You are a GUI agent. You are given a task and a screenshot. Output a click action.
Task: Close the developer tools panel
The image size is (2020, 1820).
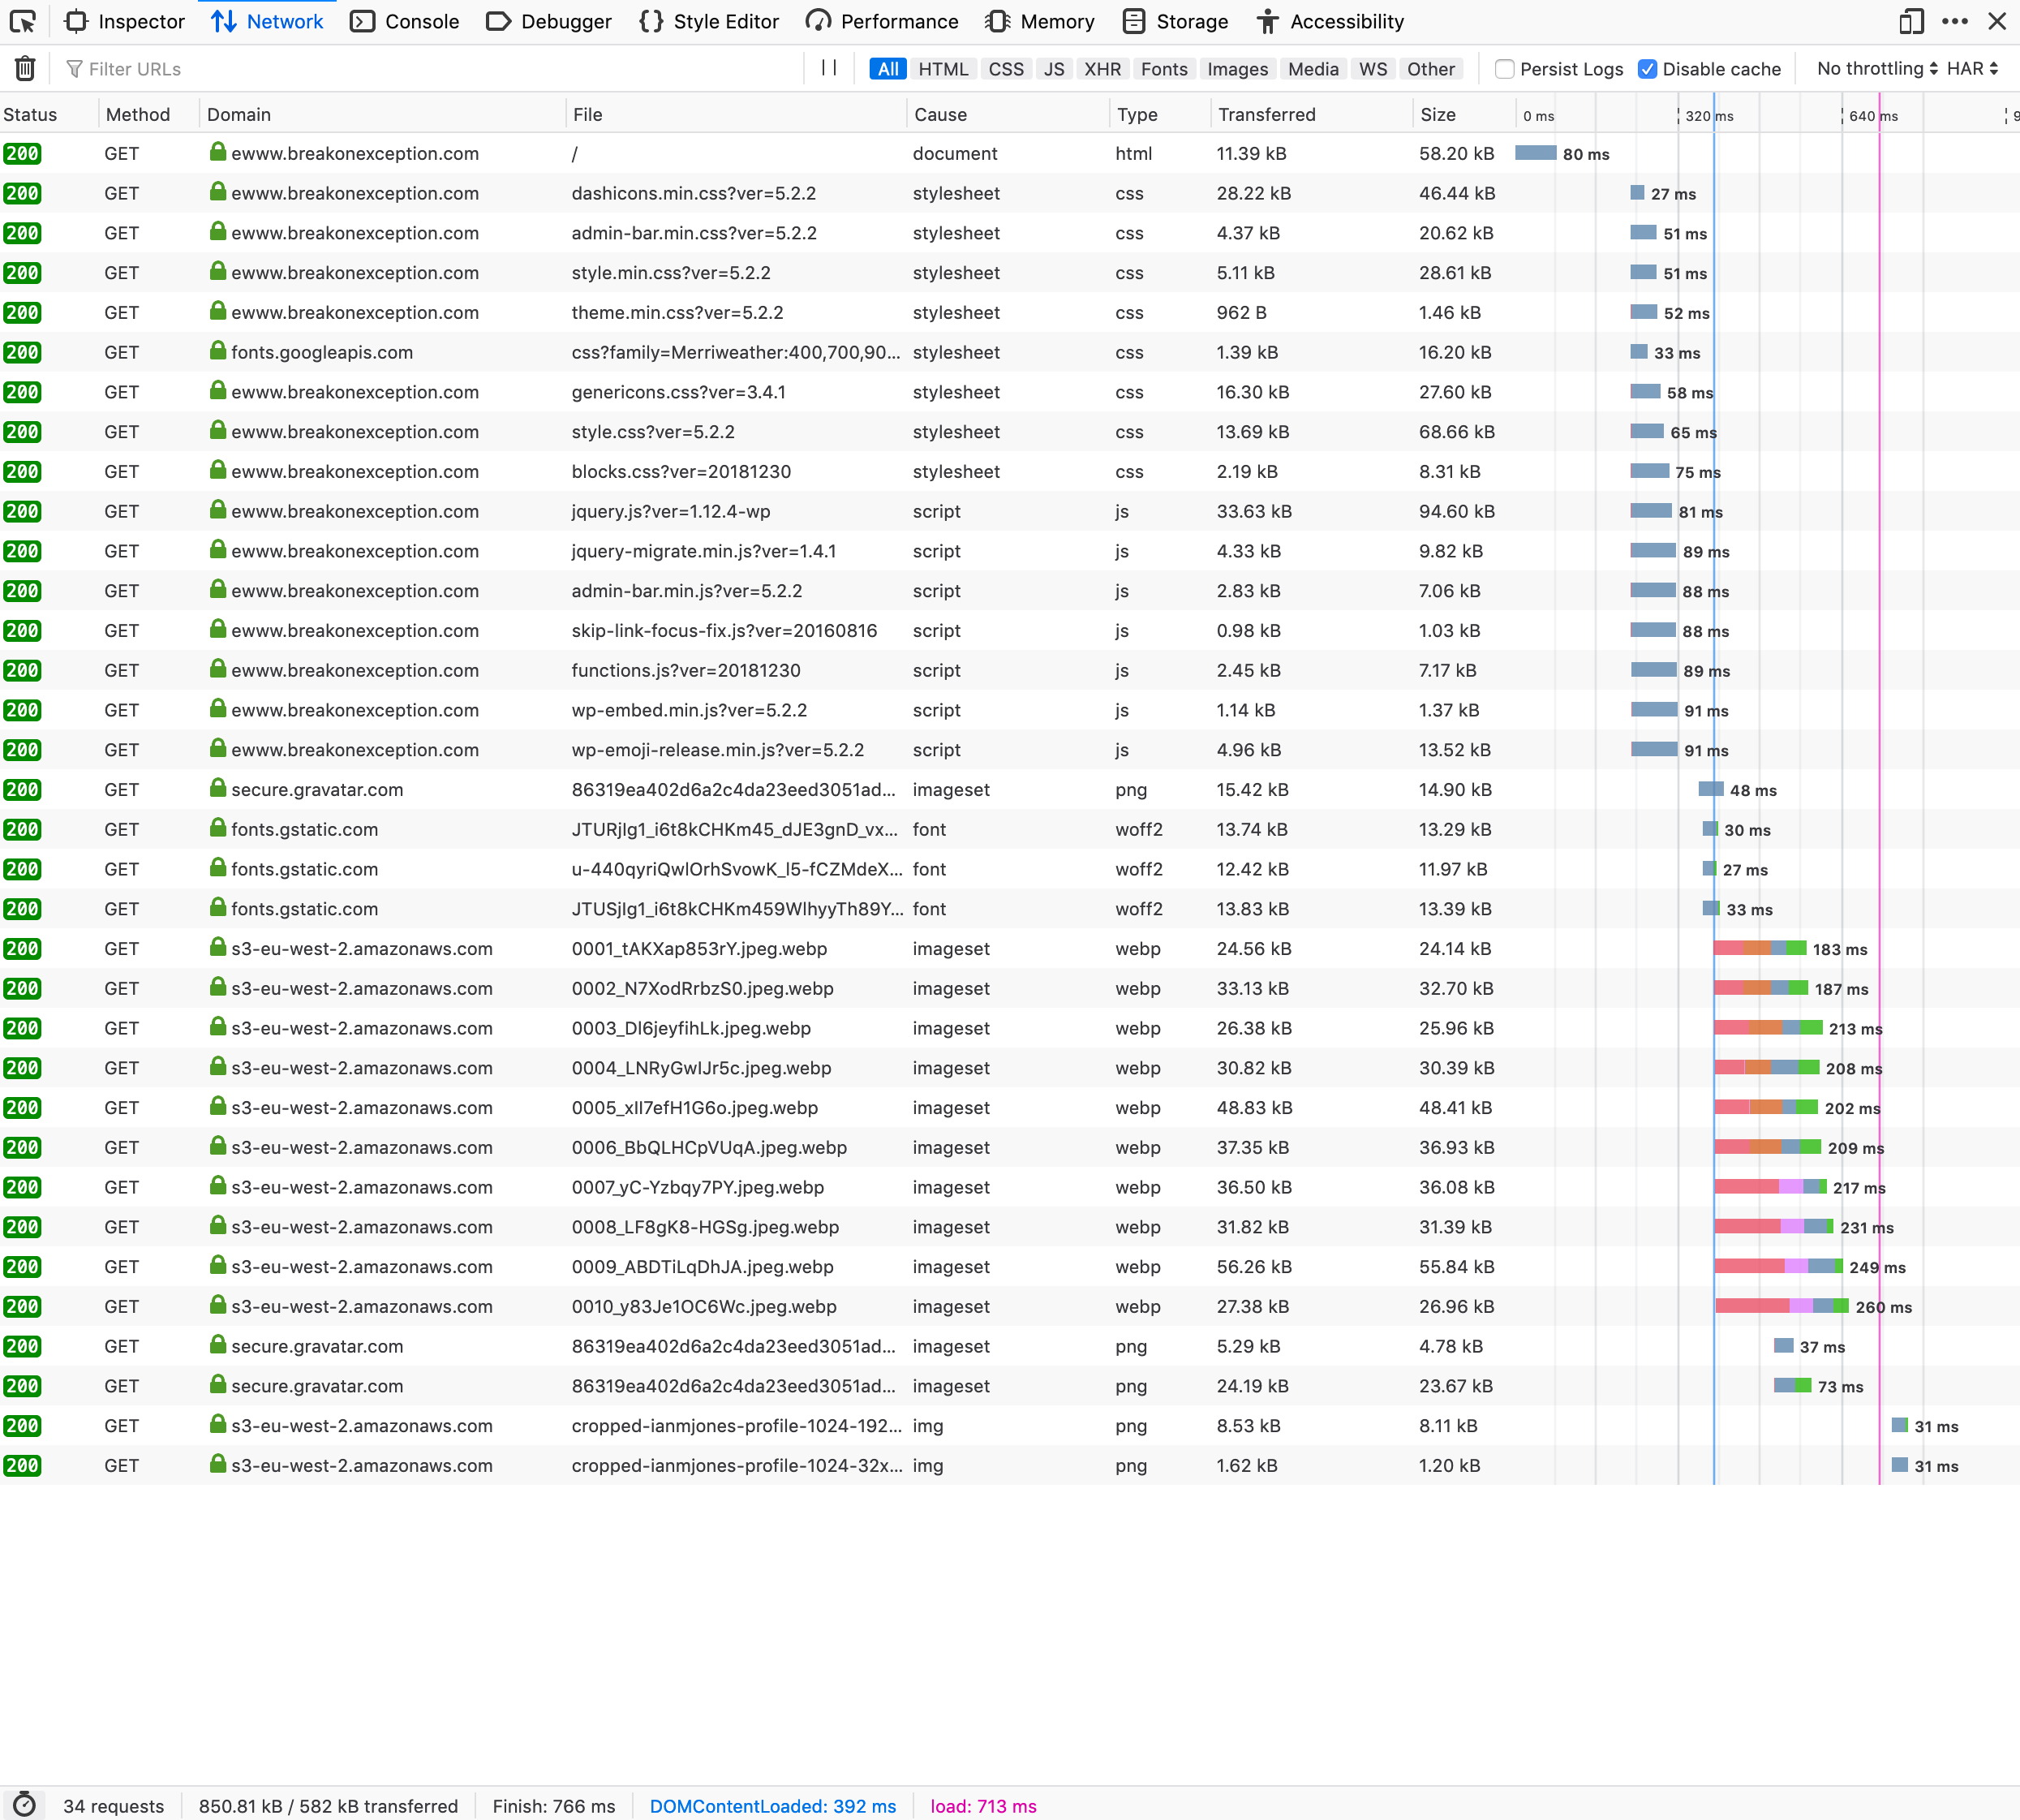pyautogui.click(x=1997, y=21)
